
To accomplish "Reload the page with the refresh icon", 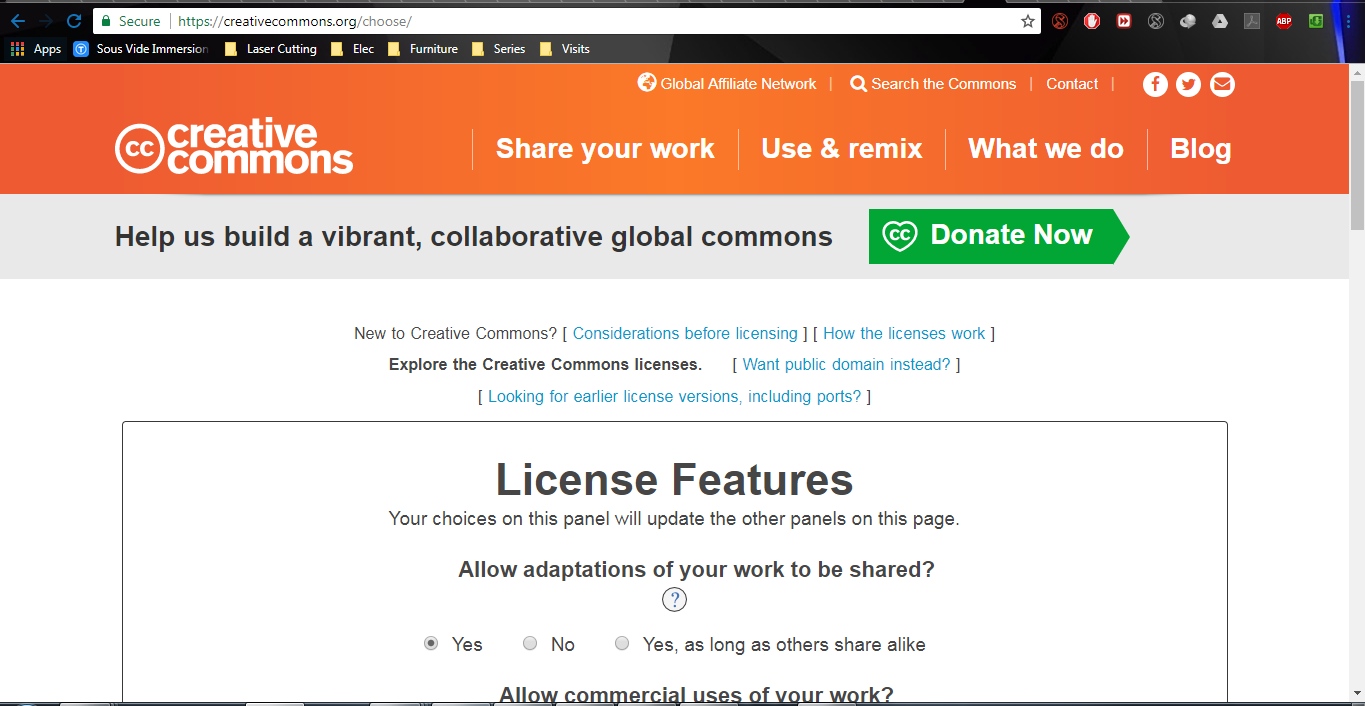I will (x=73, y=21).
